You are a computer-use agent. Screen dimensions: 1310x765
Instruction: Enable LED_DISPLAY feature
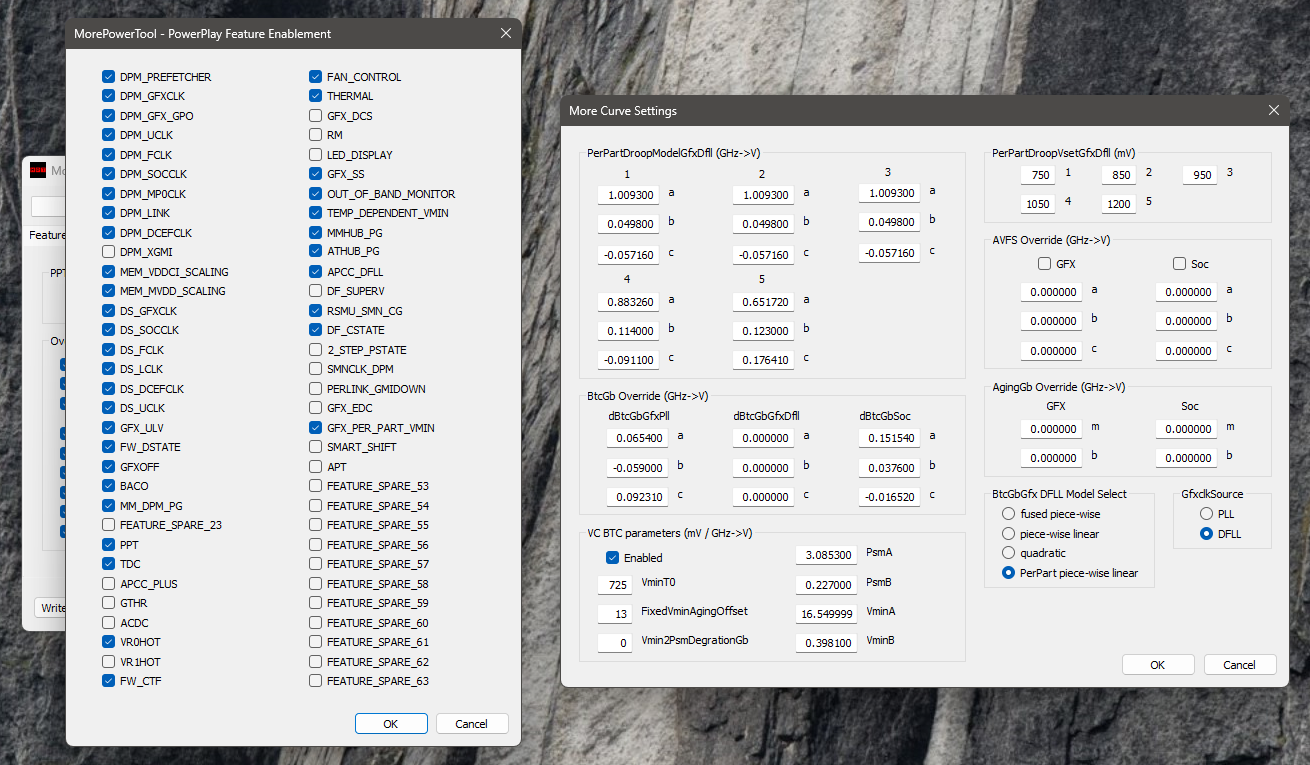tap(315, 155)
